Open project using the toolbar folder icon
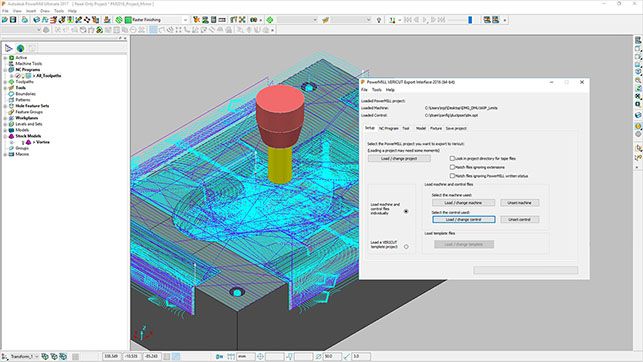This screenshot has height=362, width=643. pos(5,20)
